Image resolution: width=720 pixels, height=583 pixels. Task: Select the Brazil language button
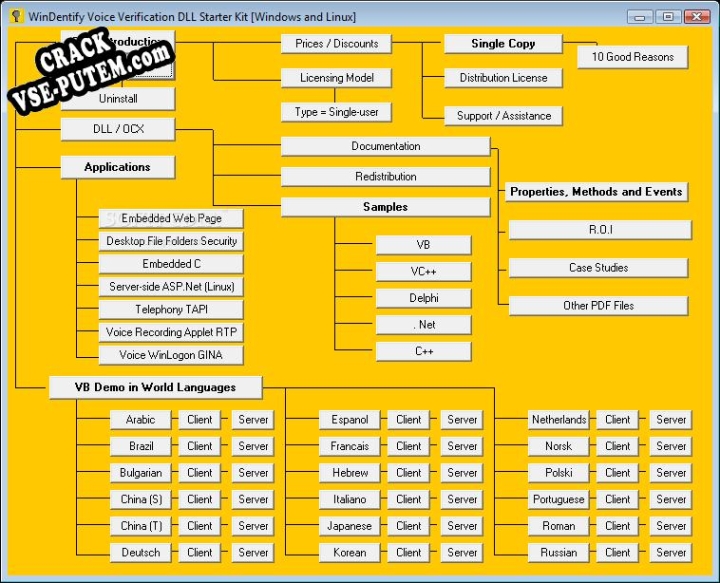coord(141,447)
